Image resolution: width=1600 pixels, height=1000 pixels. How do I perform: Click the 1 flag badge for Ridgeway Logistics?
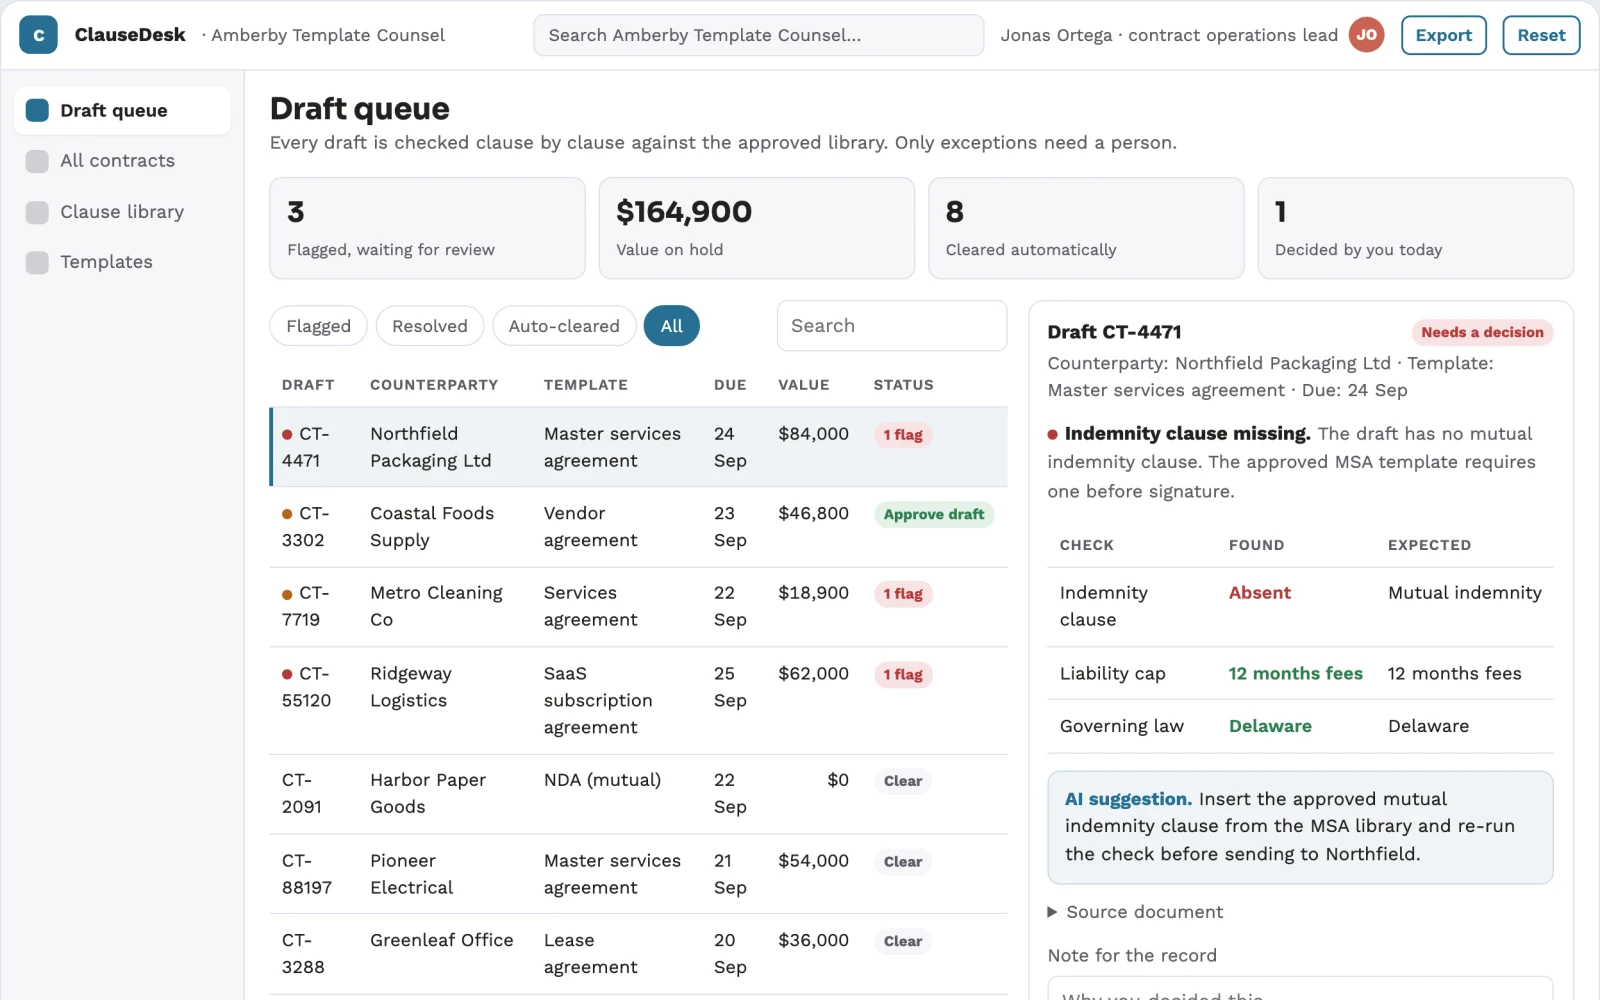pyautogui.click(x=903, y=675)
